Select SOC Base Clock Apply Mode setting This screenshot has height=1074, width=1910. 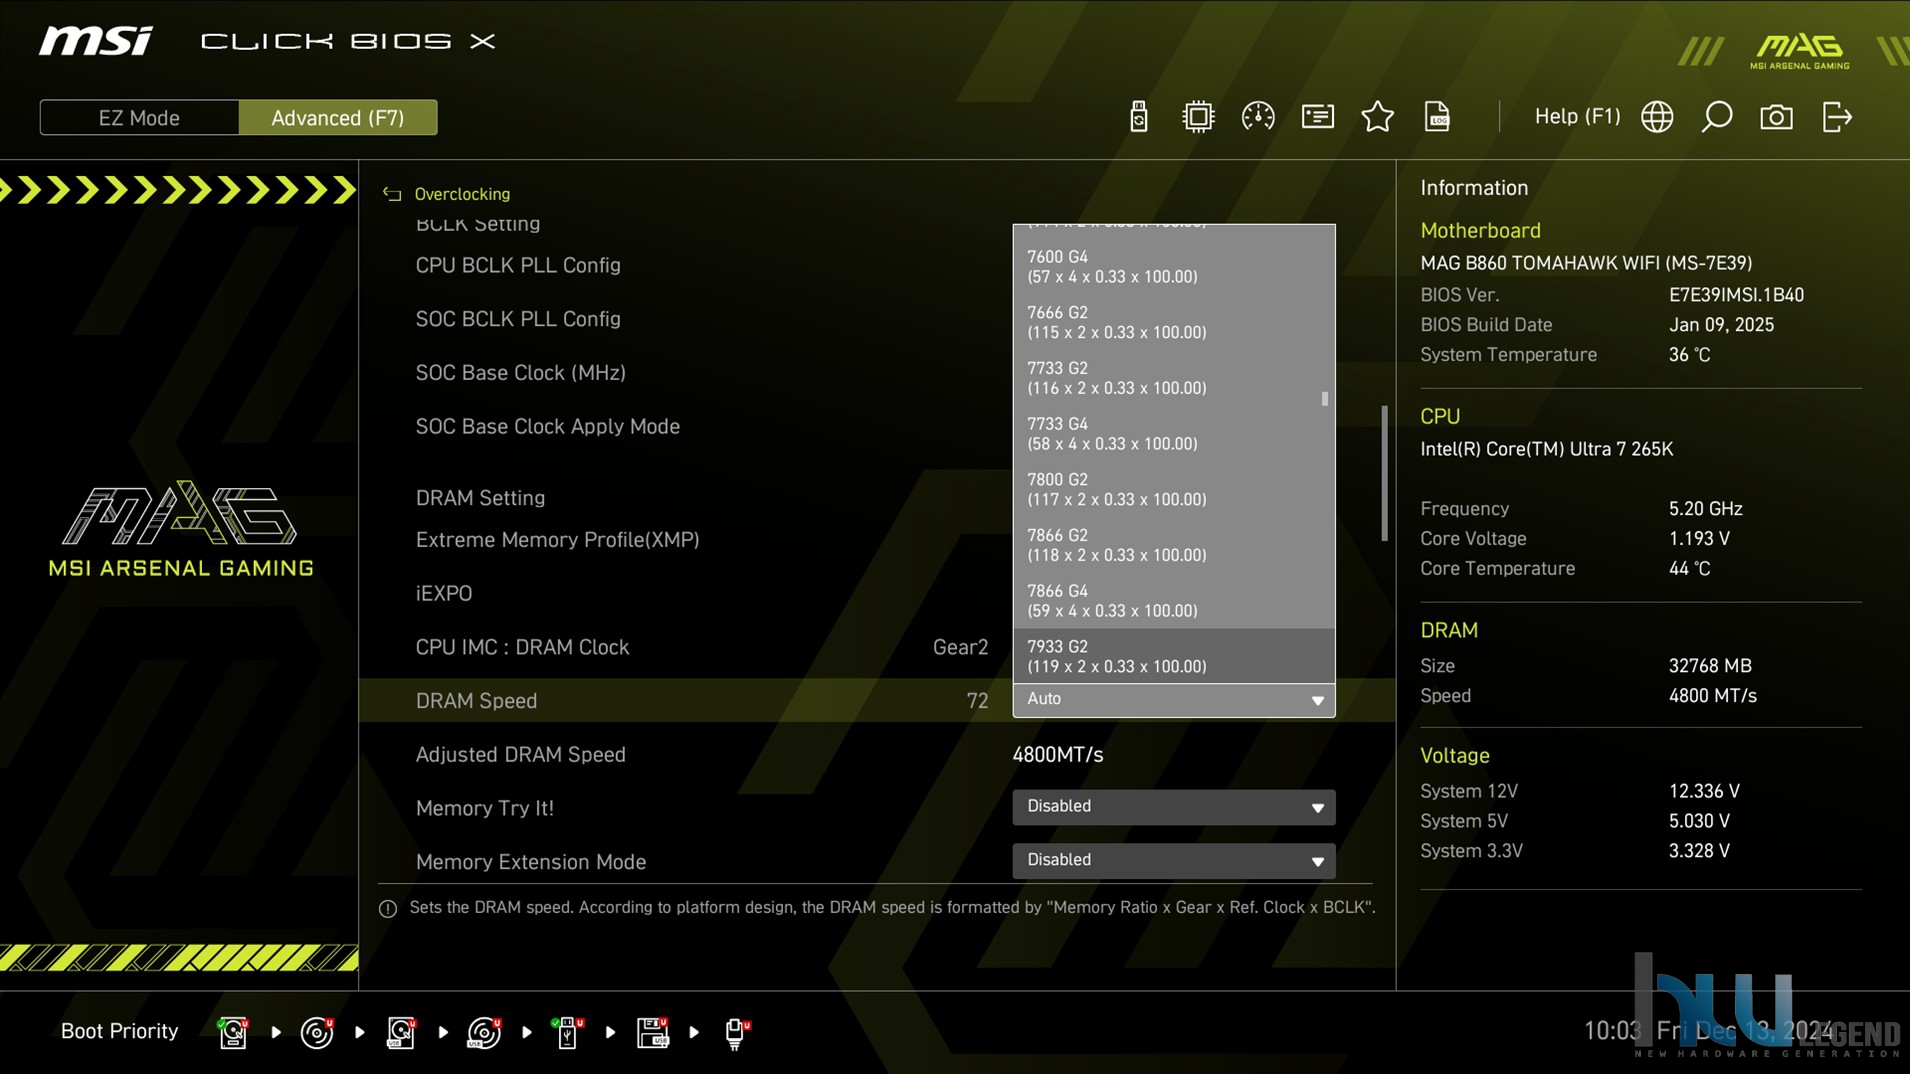pos(547,427)
